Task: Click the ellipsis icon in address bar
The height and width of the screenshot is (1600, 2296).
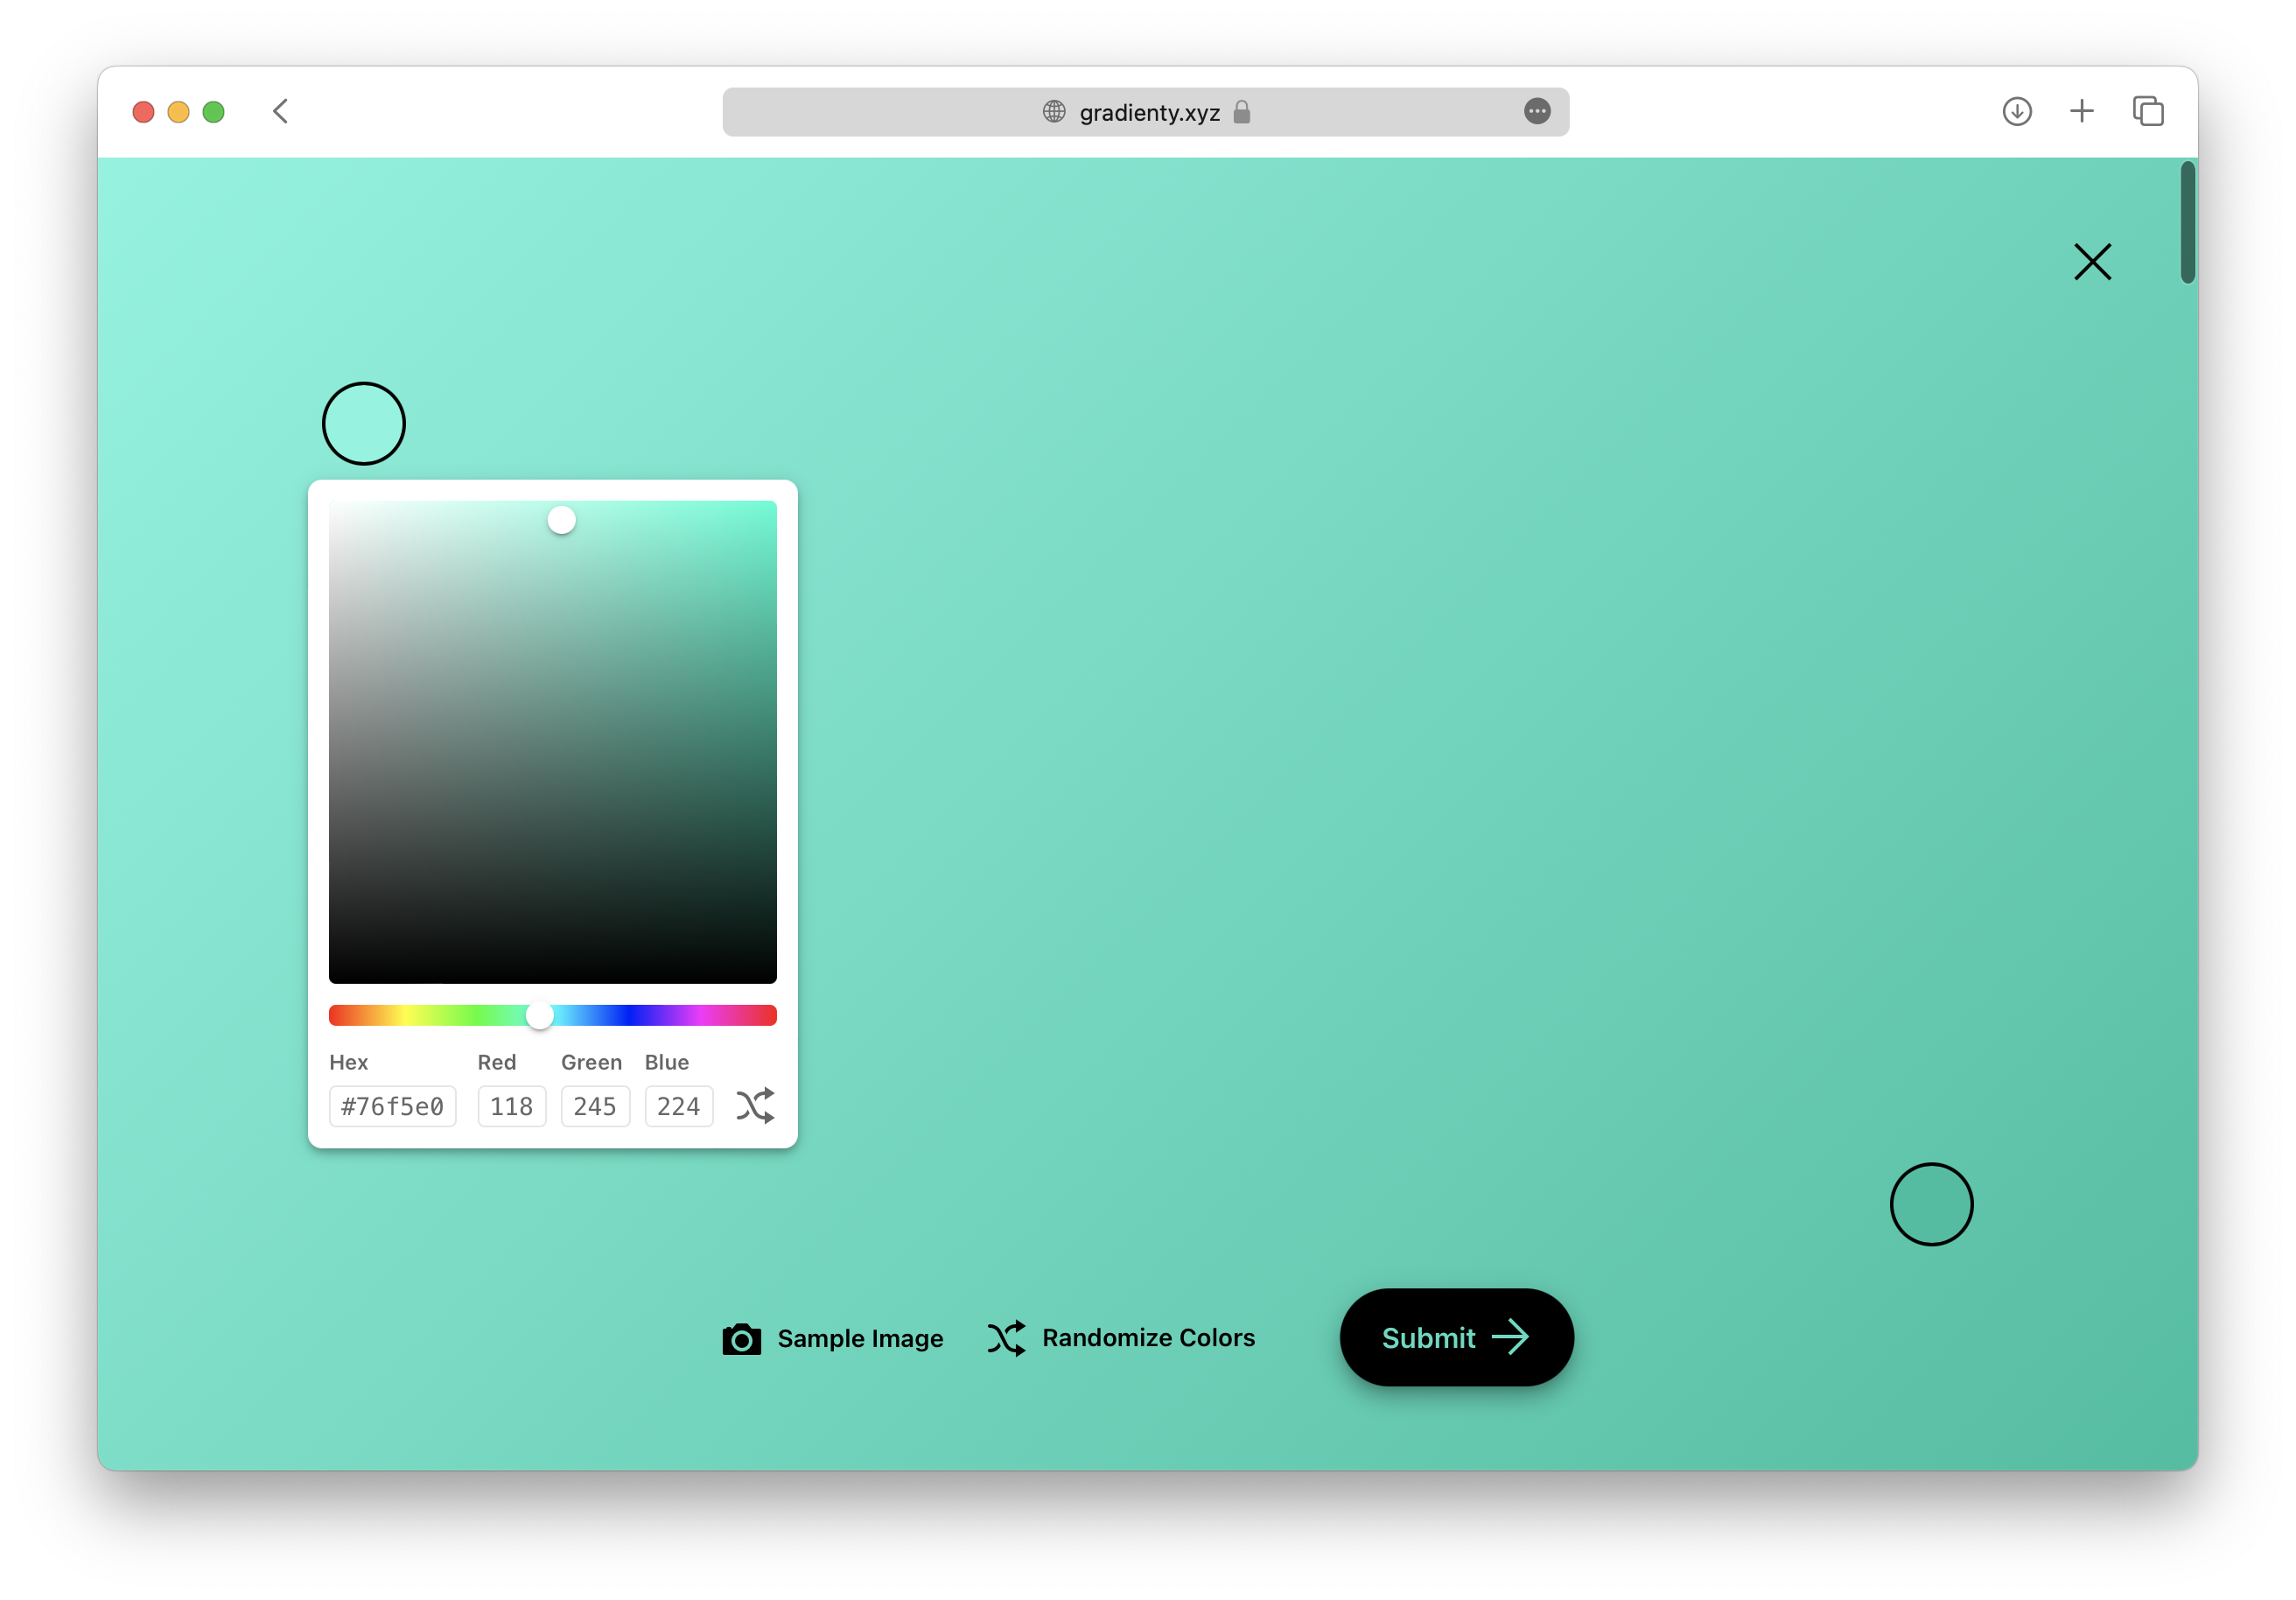Action: [1537, 111]
